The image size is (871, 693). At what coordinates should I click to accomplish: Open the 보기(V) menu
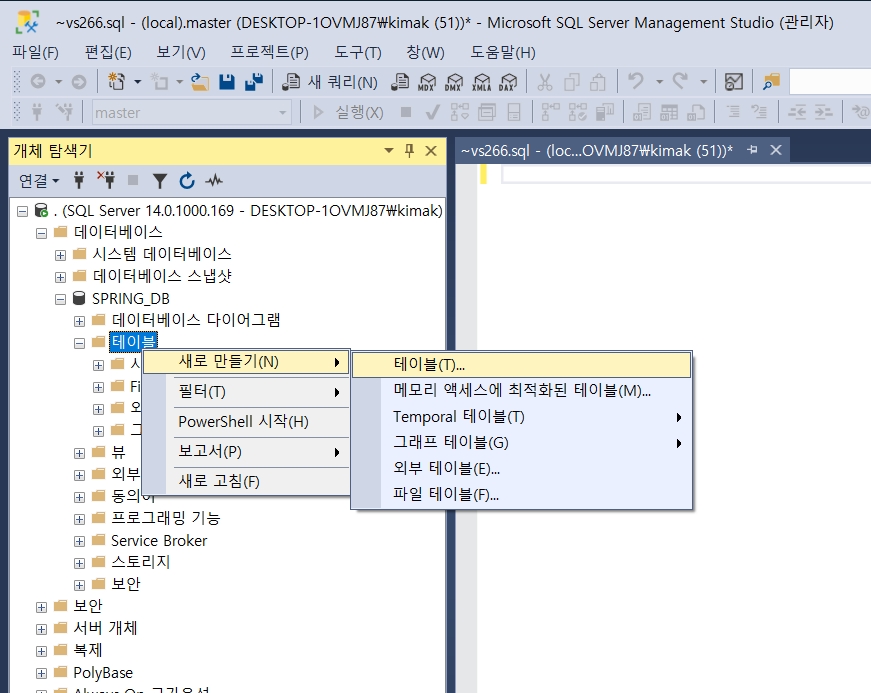coord(181,52)
